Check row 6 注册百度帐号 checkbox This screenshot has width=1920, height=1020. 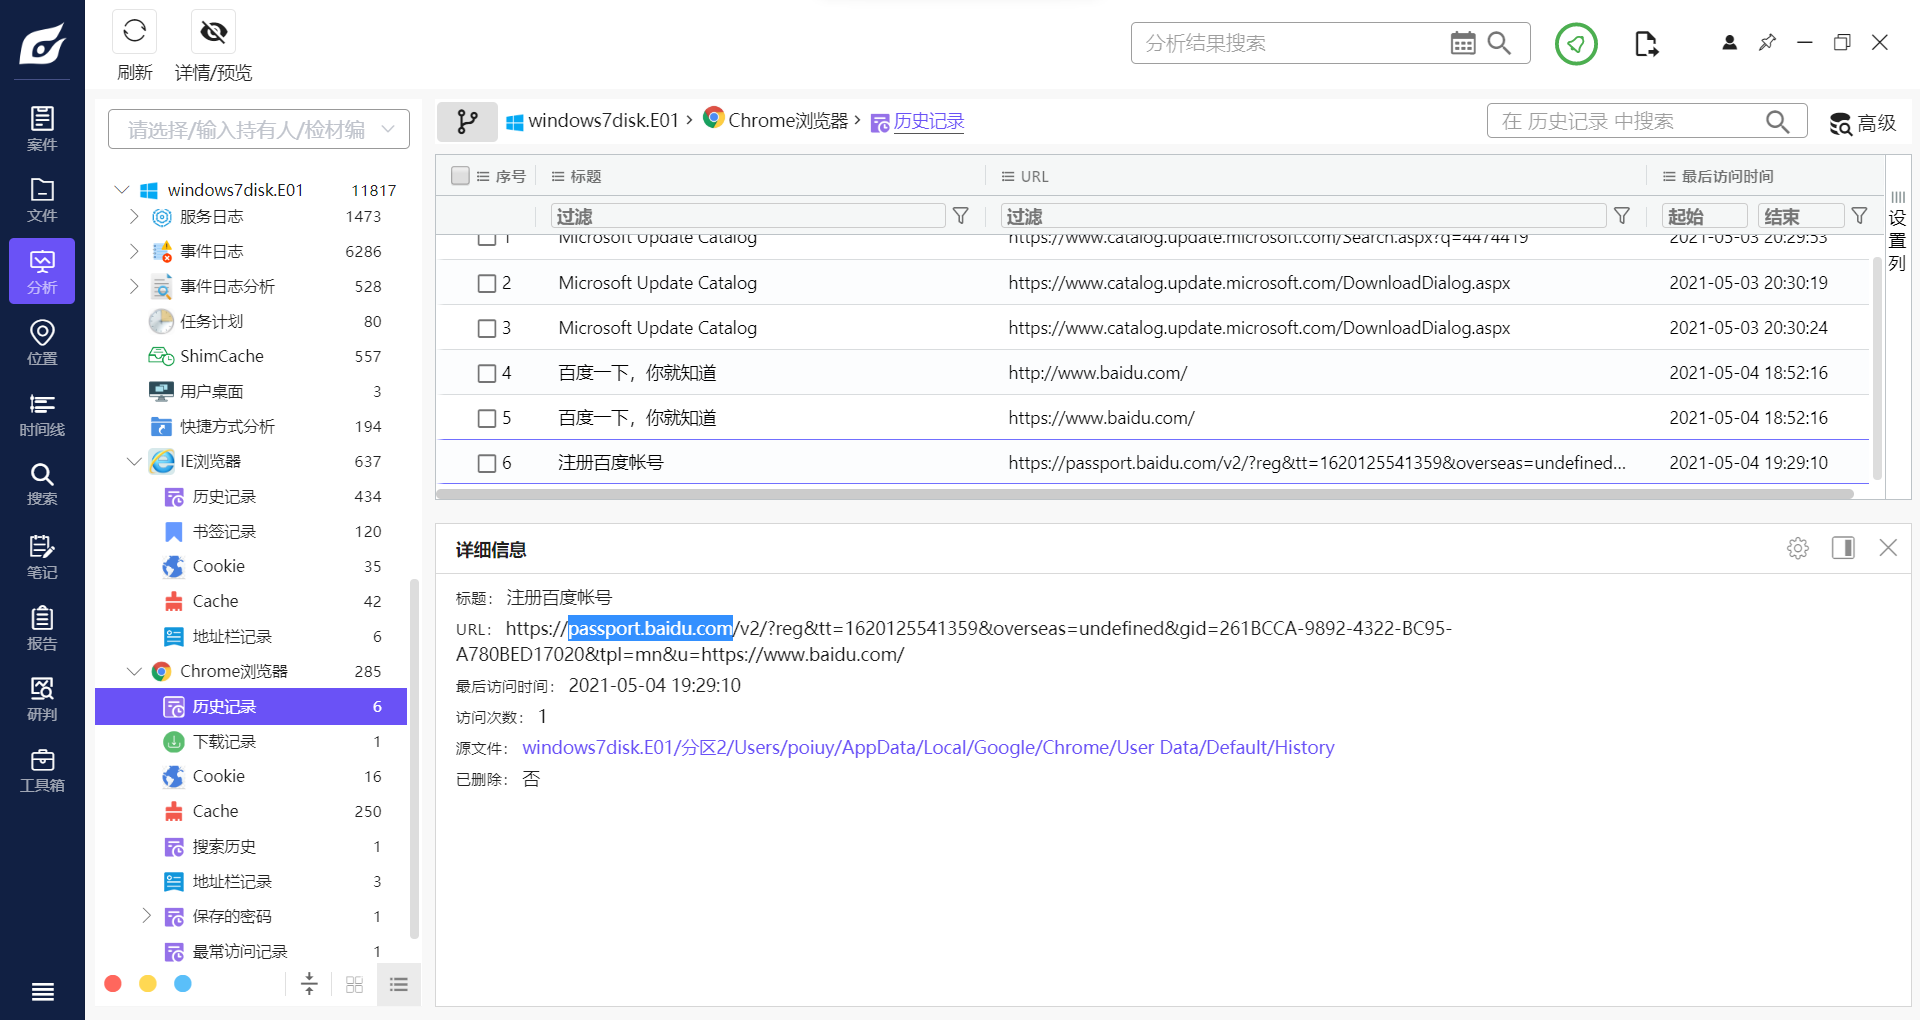[x=487, y=463]
